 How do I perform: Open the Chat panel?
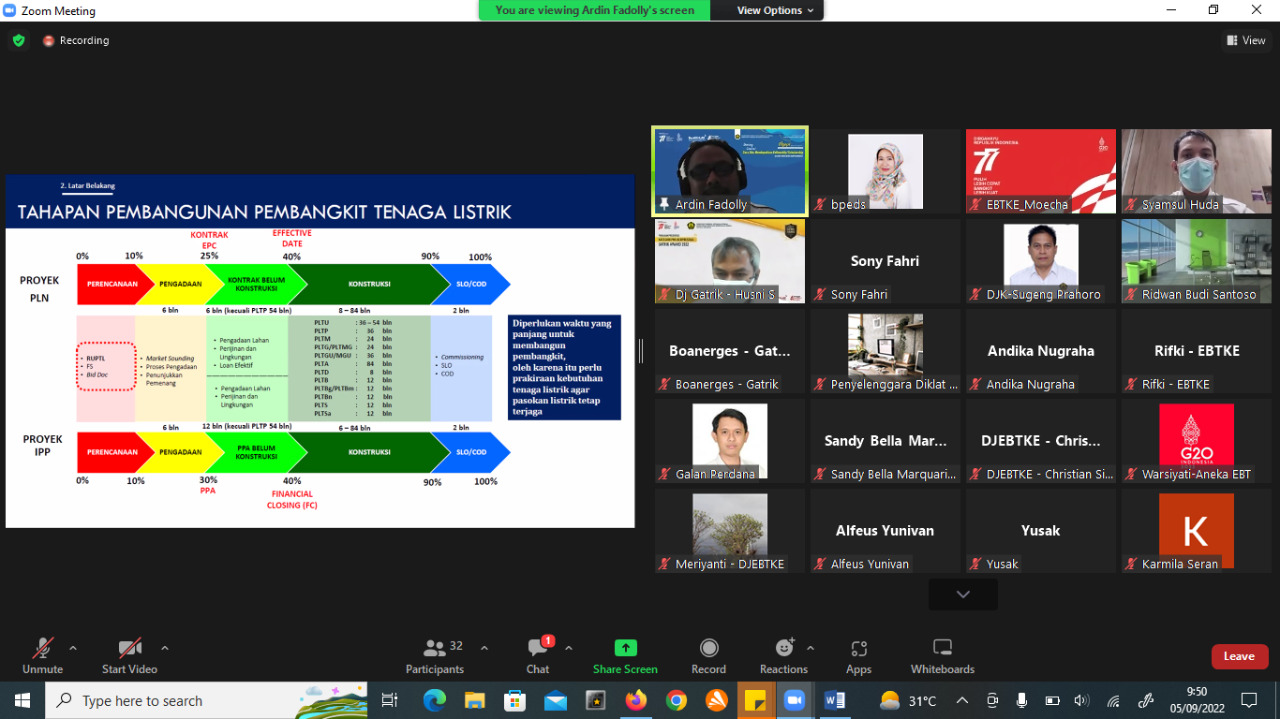pos(538,656)
